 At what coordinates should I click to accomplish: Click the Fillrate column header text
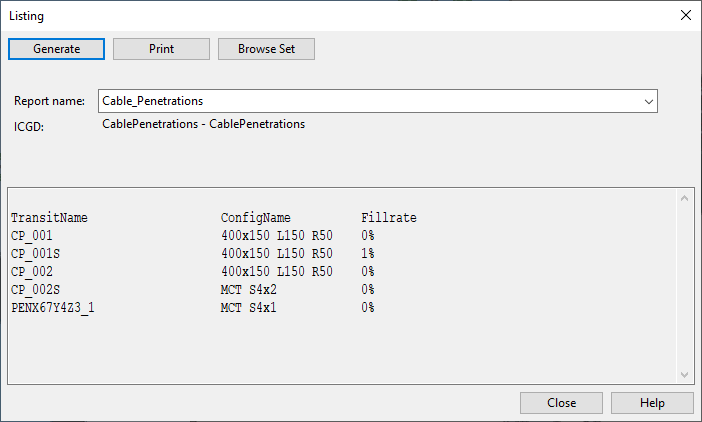pos(389,217)
